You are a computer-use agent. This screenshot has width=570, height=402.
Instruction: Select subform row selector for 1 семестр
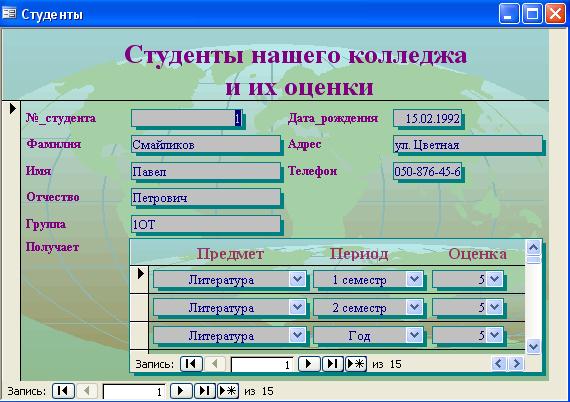pos(140,280)
